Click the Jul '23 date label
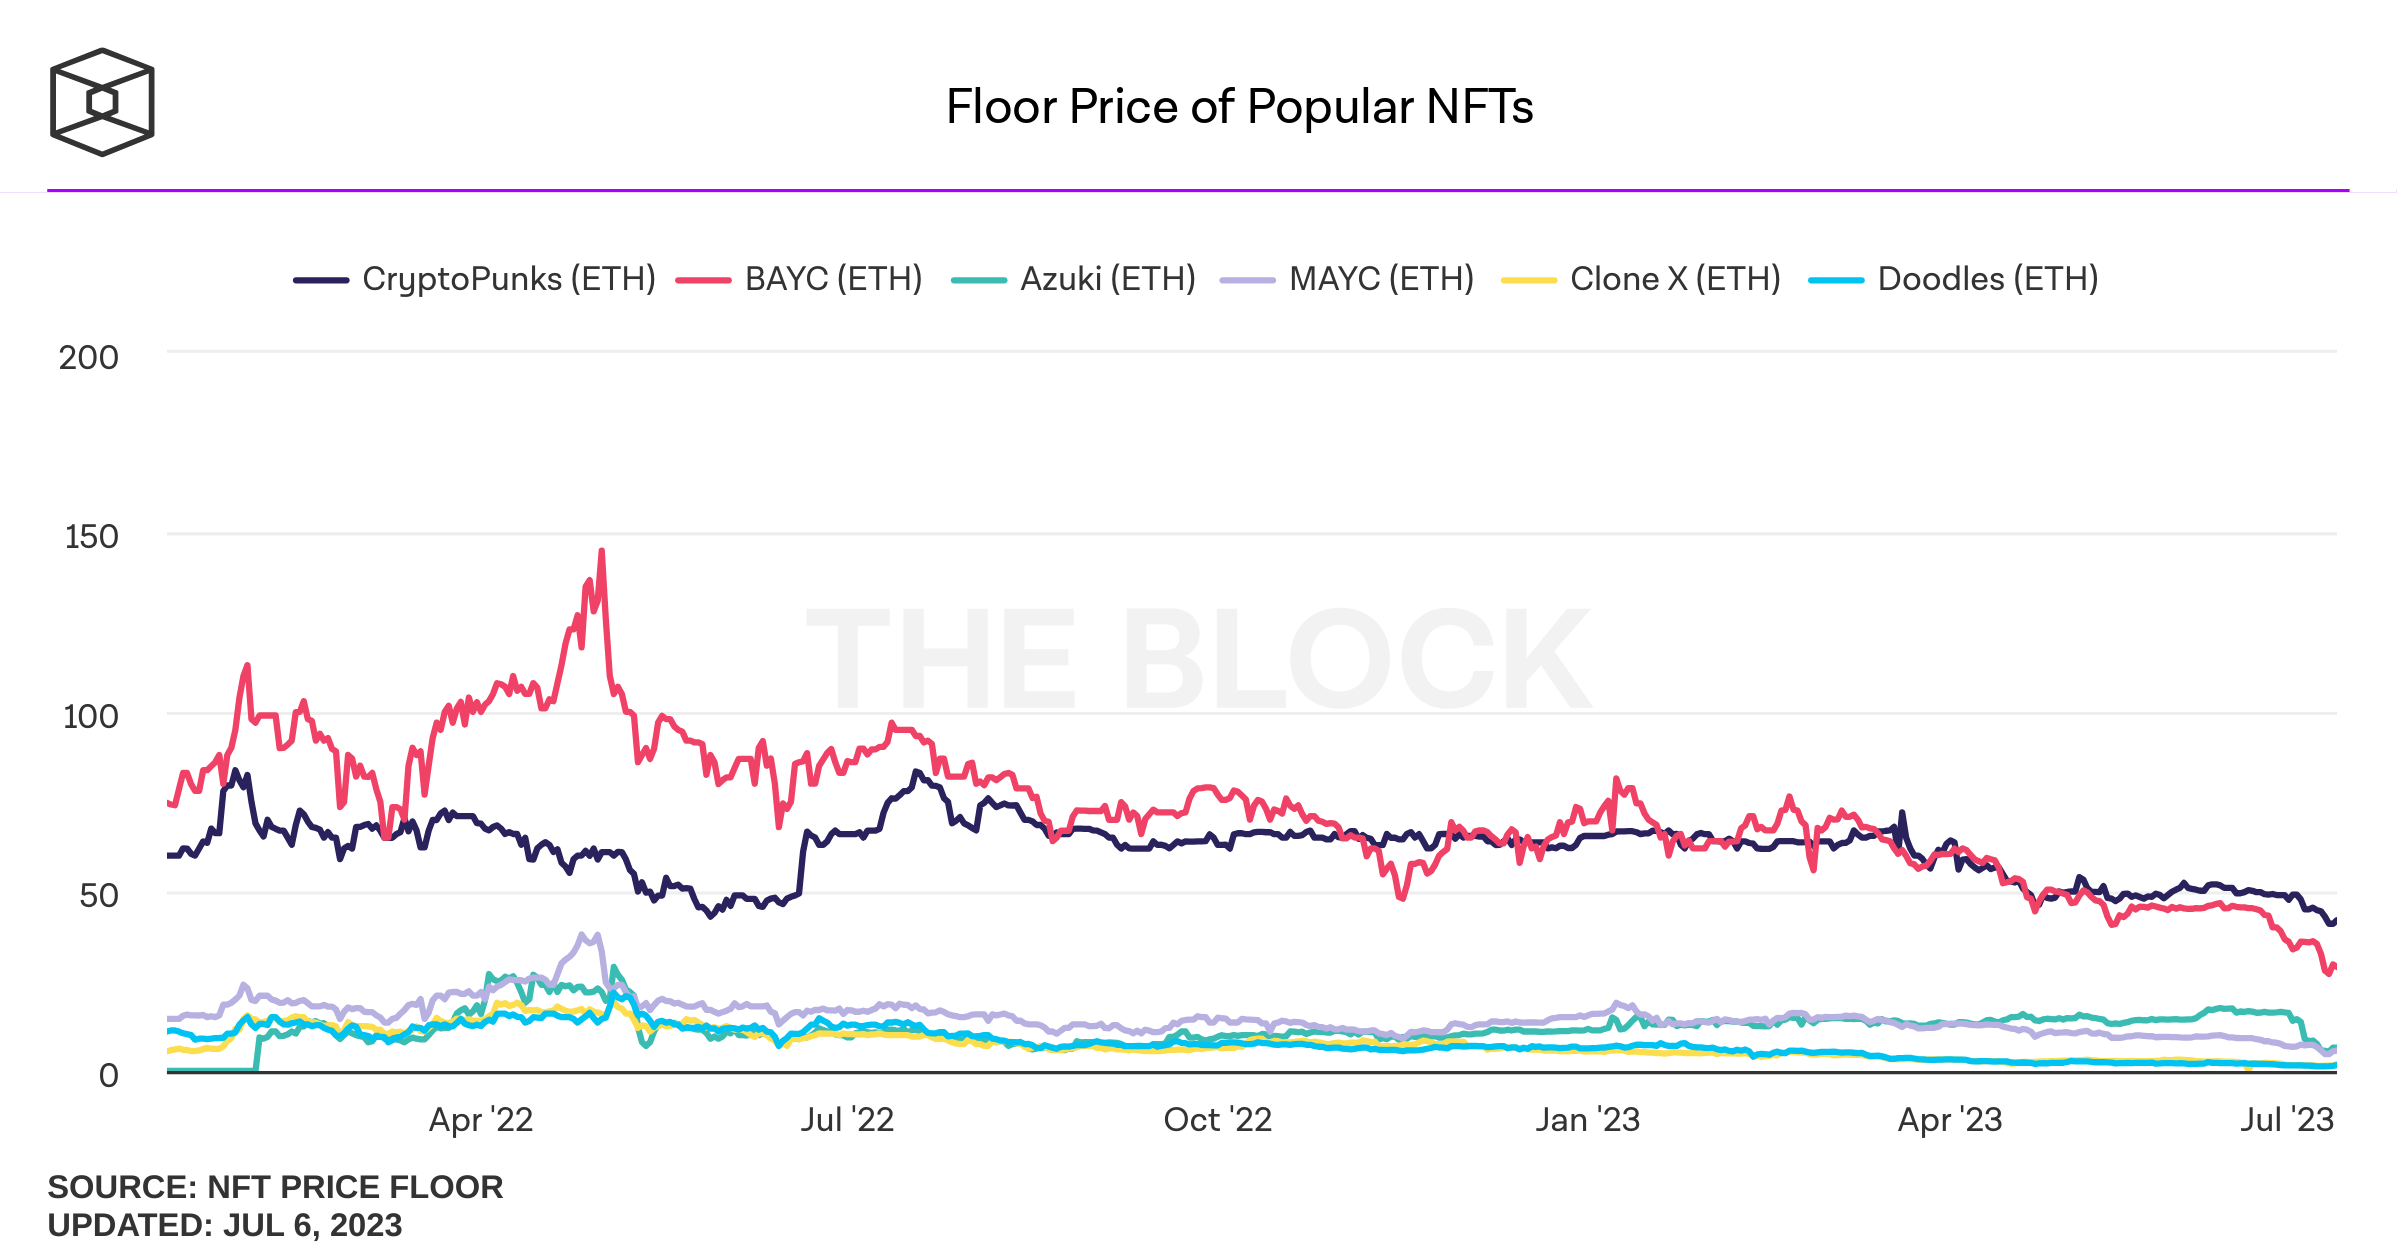 tap(2287, 1120)
